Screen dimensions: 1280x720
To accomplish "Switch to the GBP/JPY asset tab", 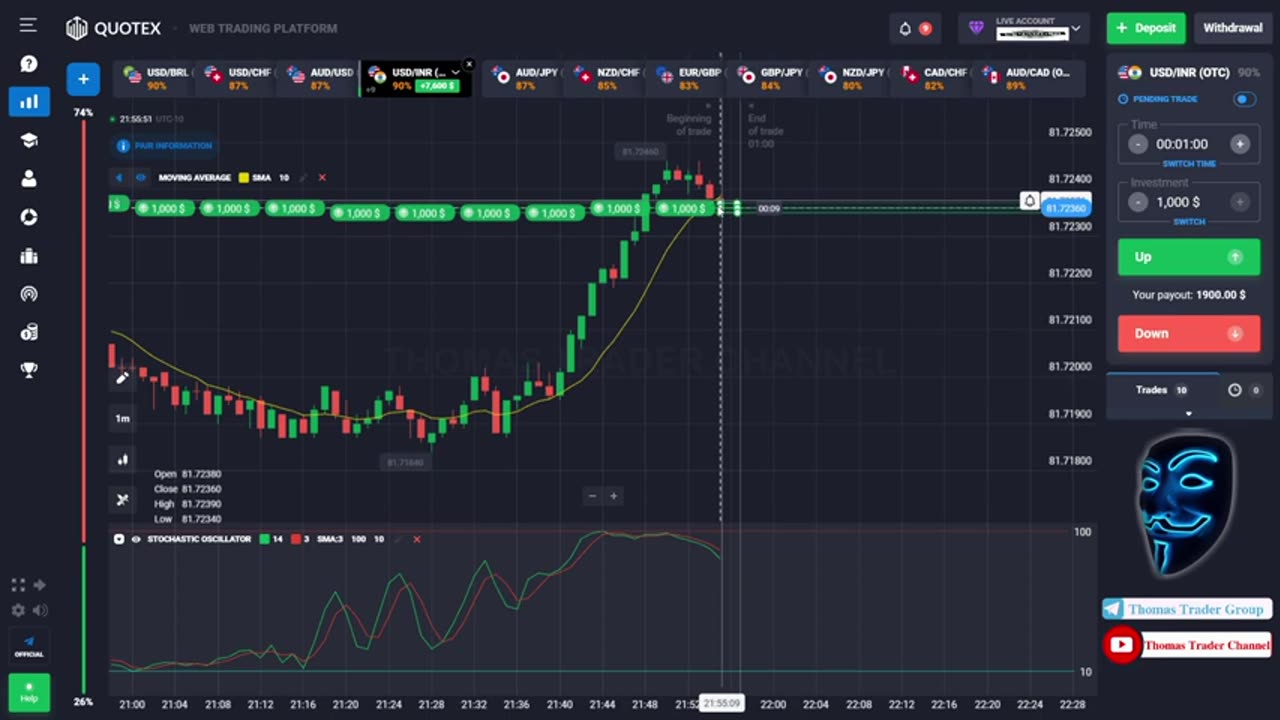I will 770,79.
